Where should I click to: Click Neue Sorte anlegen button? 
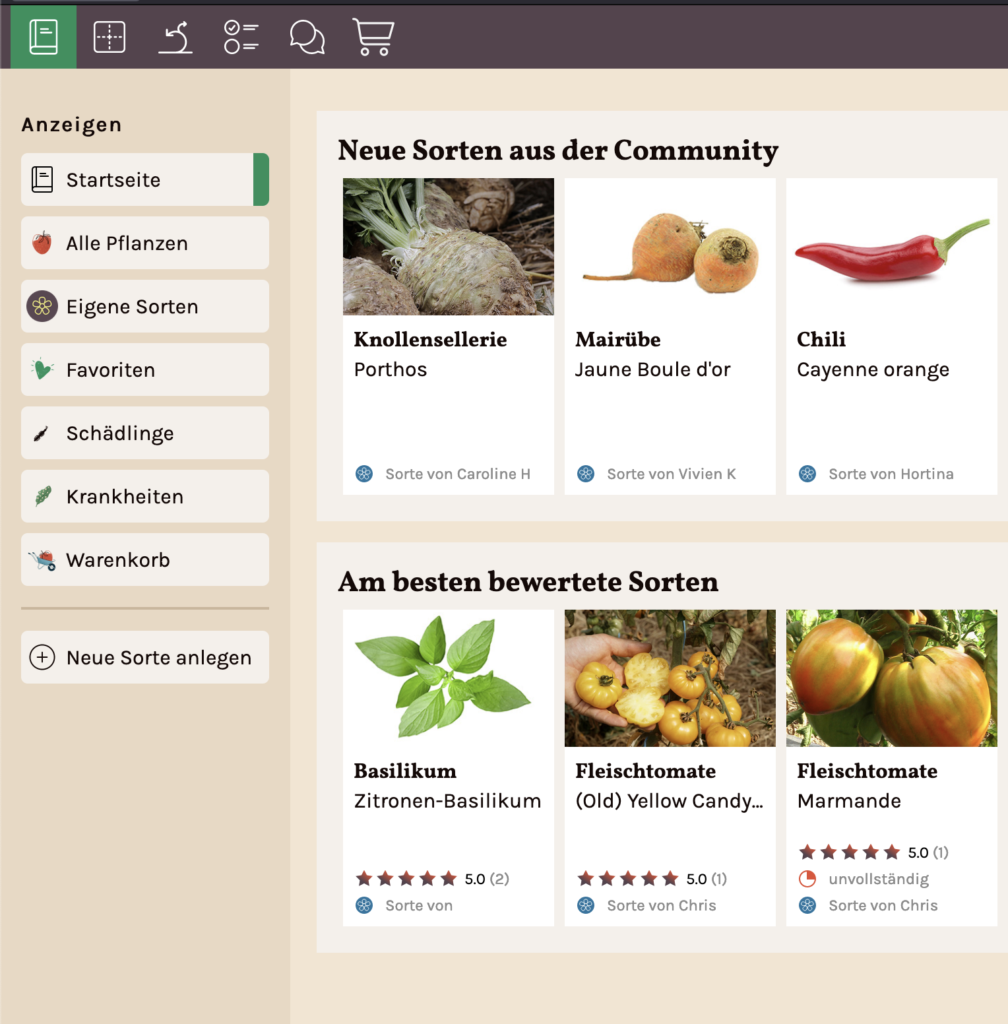[x=145, y=657]
